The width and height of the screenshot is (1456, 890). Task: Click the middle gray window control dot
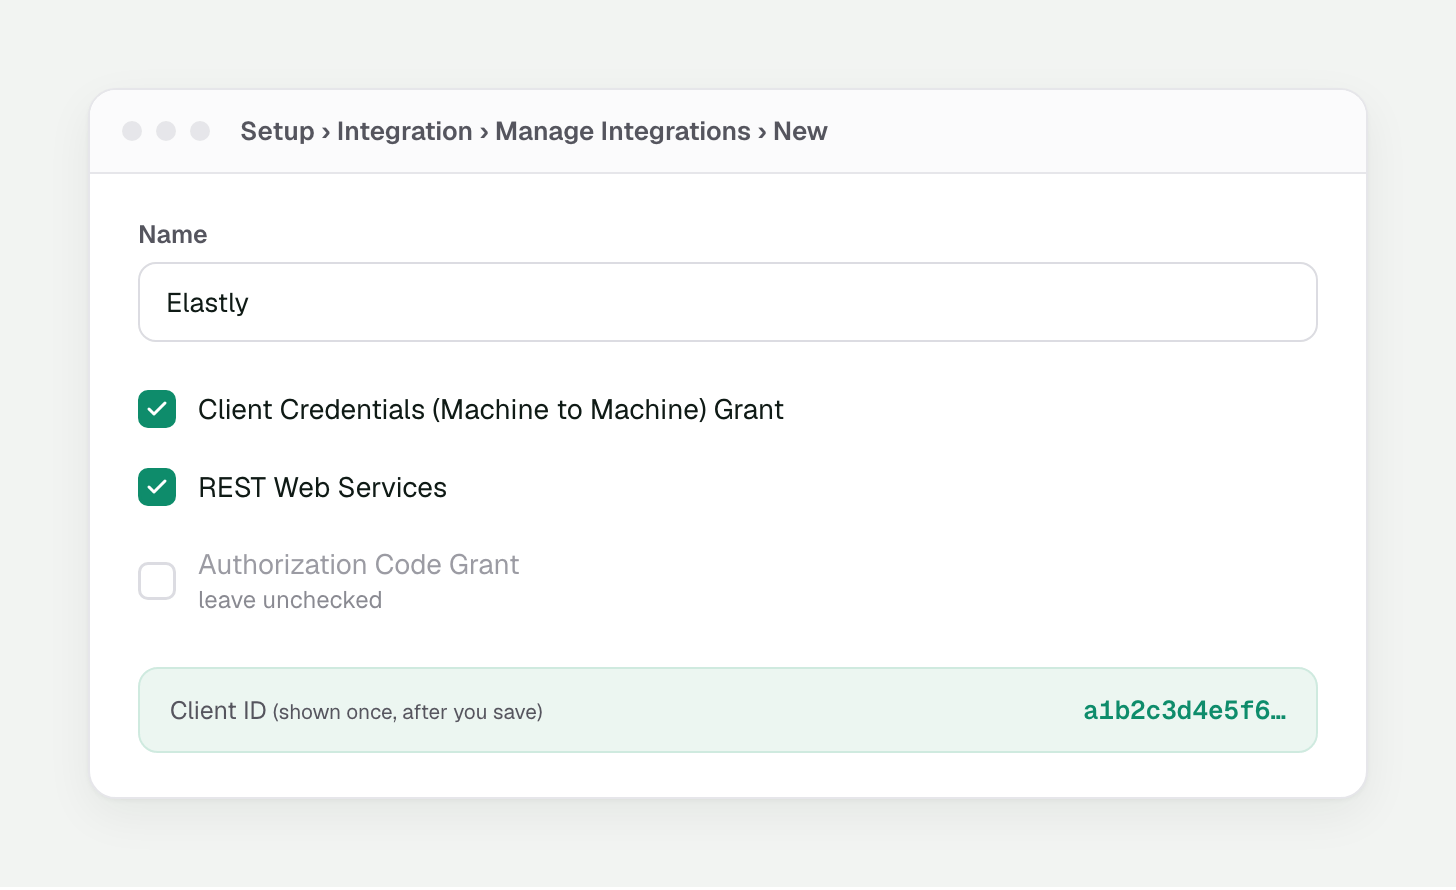point(166,131)
